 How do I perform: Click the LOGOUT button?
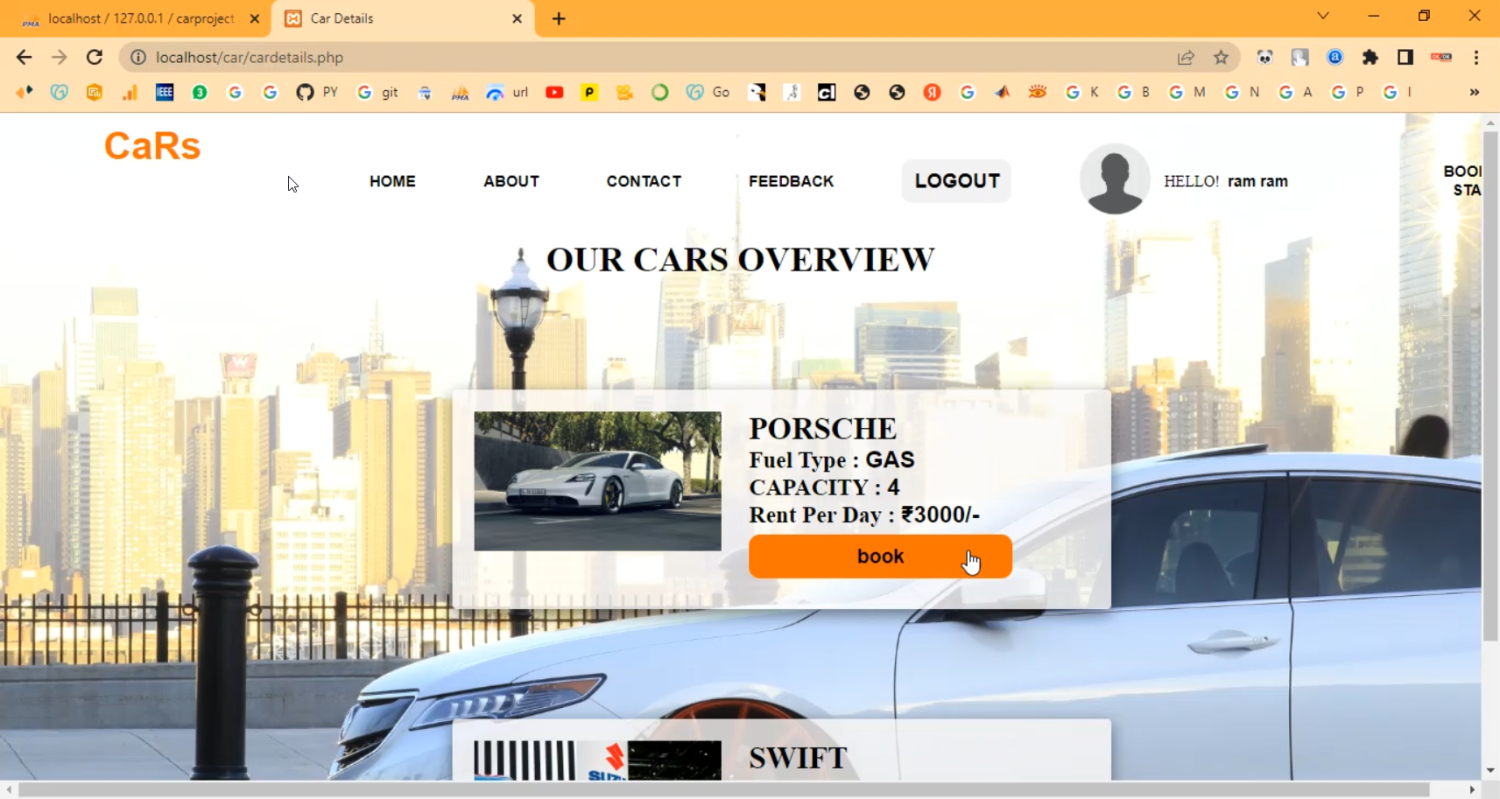point(957,181)
